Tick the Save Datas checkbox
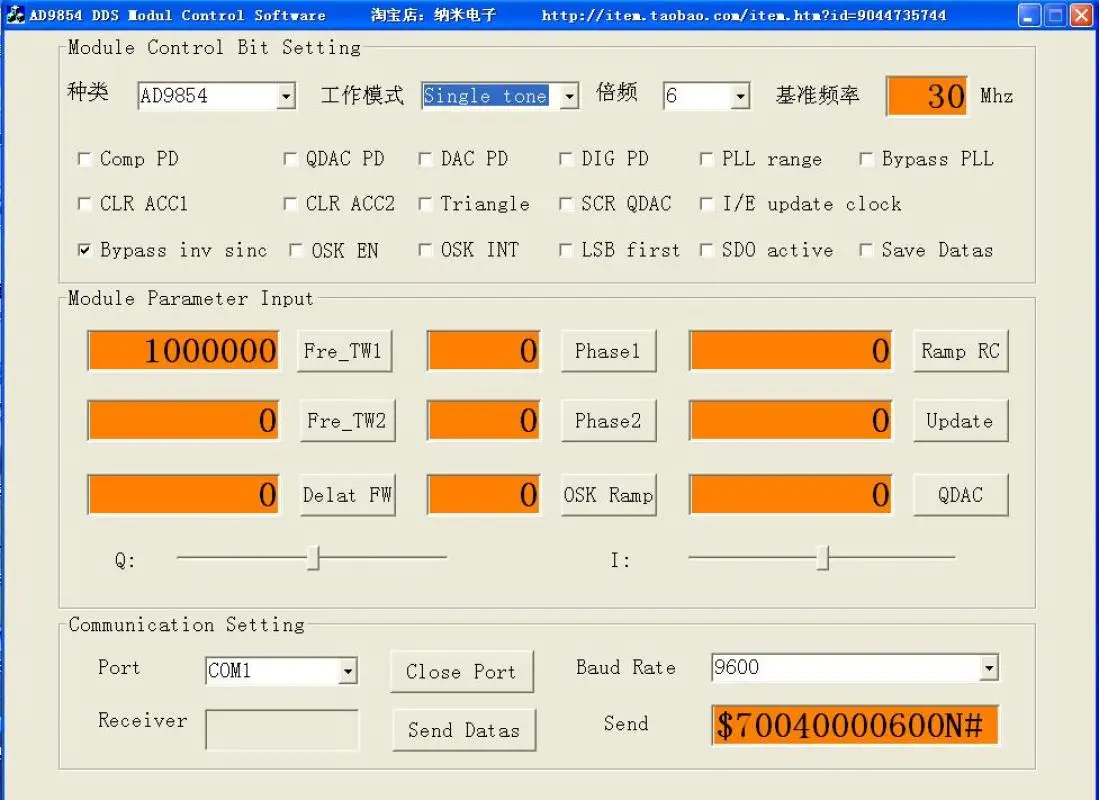This screenshot has width=1099, height=800. click(866, 250)
